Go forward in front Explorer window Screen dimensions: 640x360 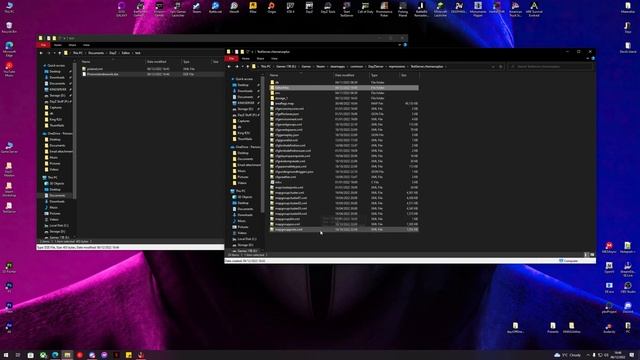point(236,67)
